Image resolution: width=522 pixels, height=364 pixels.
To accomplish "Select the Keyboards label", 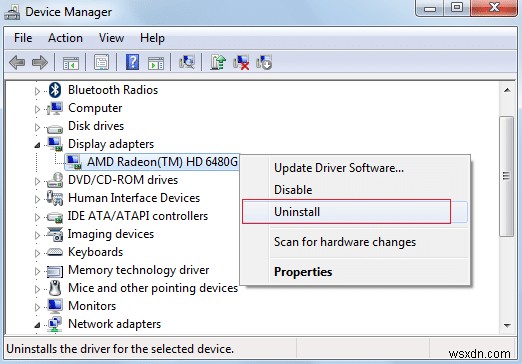I will click(x=95, y=252).
